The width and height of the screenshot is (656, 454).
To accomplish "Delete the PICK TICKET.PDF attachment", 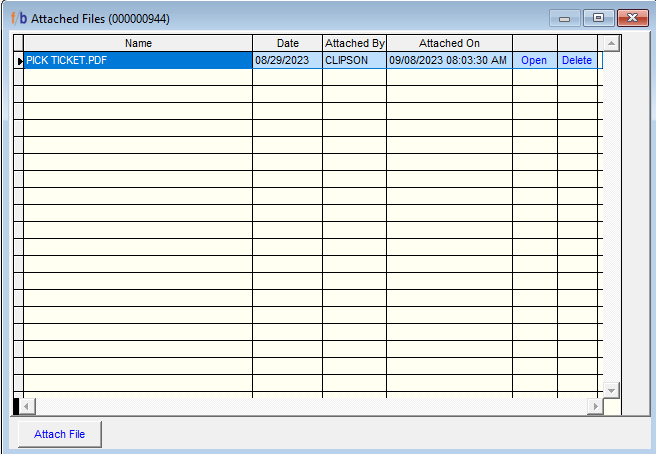I will [x=576, y=60].
